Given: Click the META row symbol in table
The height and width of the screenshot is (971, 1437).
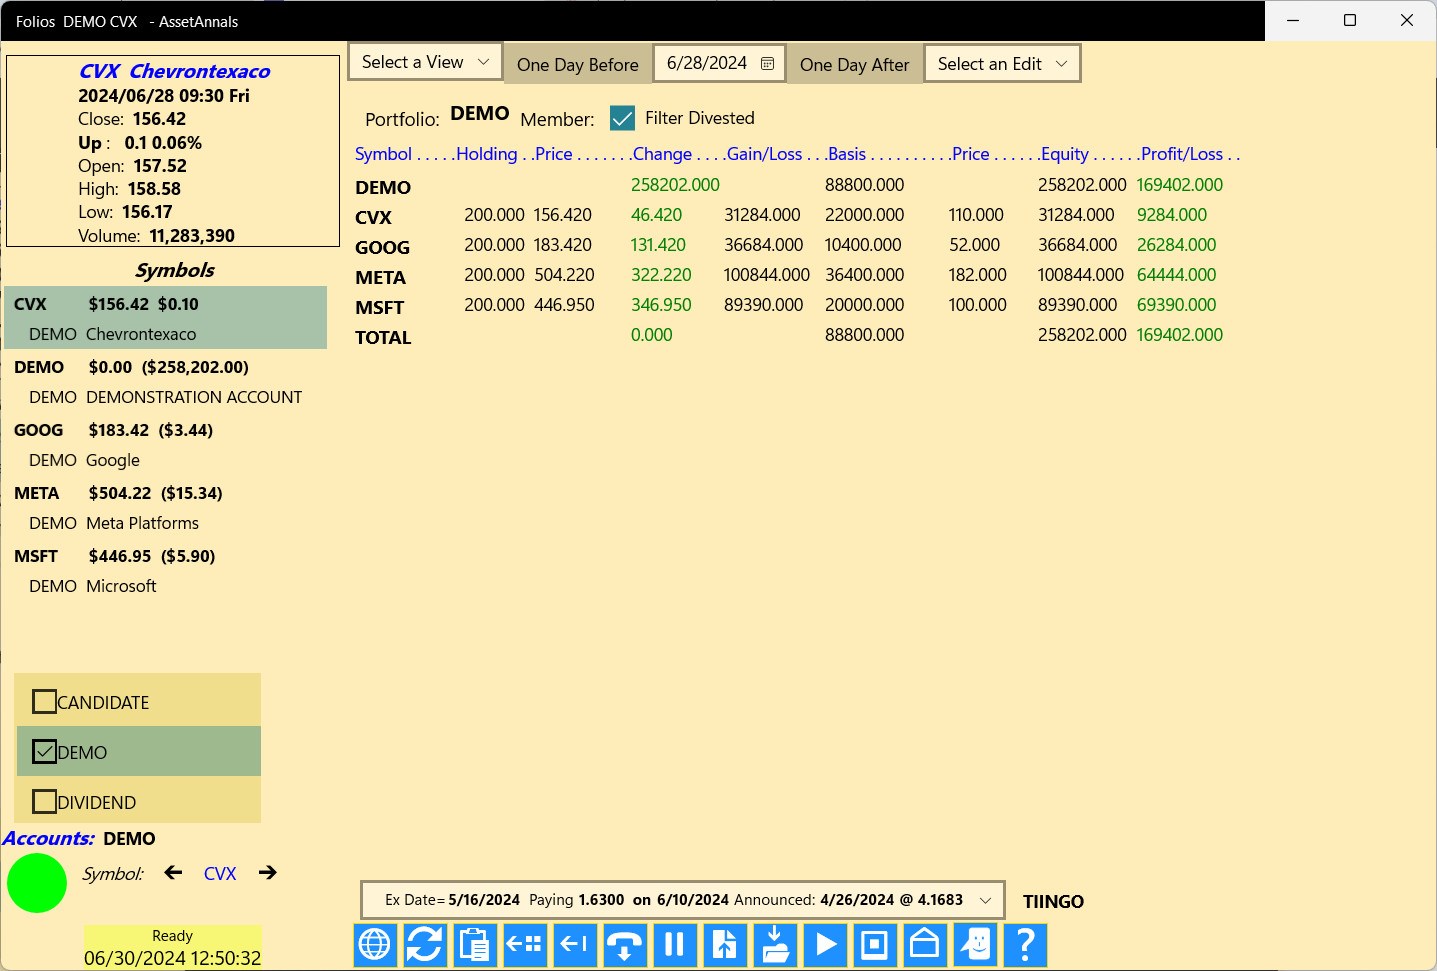Looking at the screenshot, I should [380, 278].
